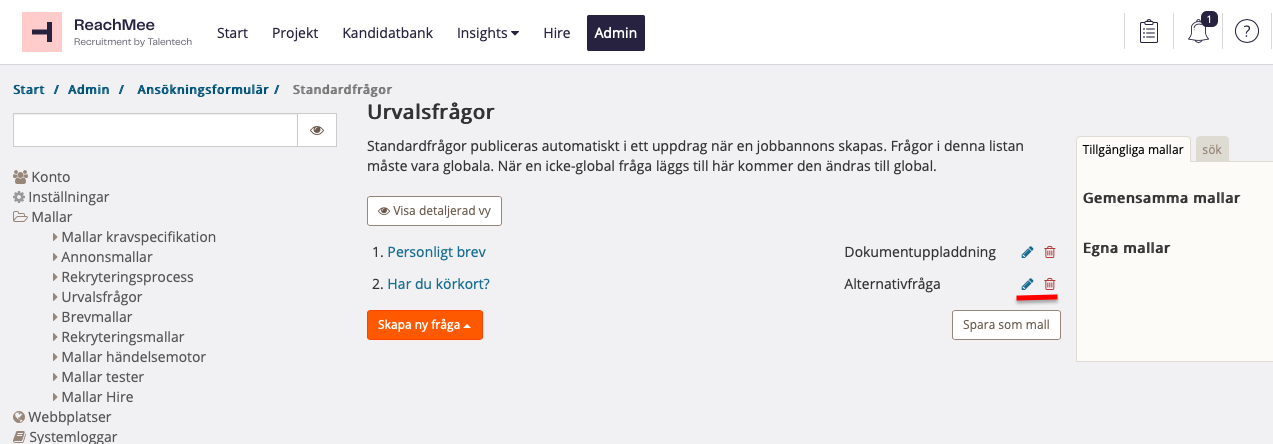
Task: Click Spara som mall button
Action: 1006,325
